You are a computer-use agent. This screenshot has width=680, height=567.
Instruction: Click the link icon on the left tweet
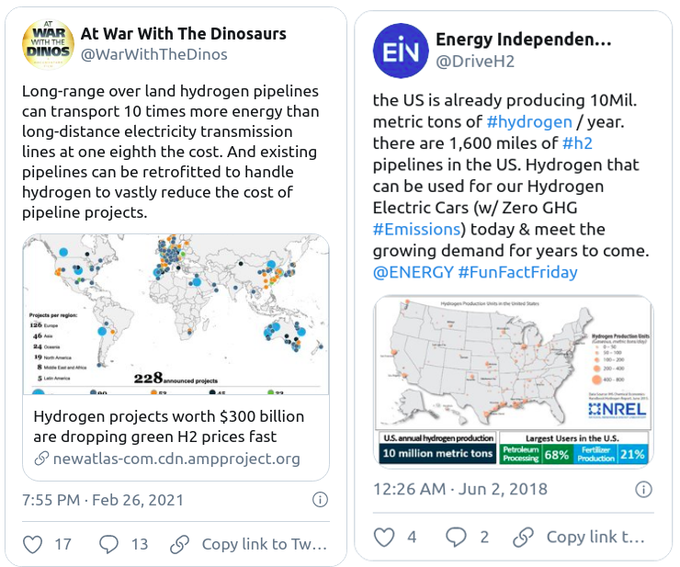pyautogui.click(x=180, y=544)
